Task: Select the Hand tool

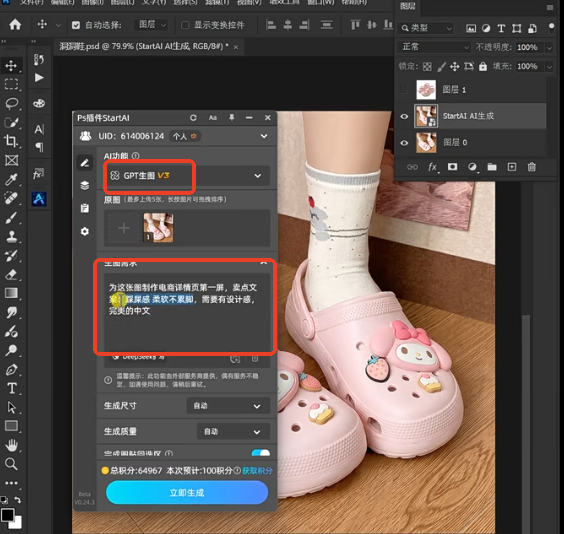Action: 11,445
